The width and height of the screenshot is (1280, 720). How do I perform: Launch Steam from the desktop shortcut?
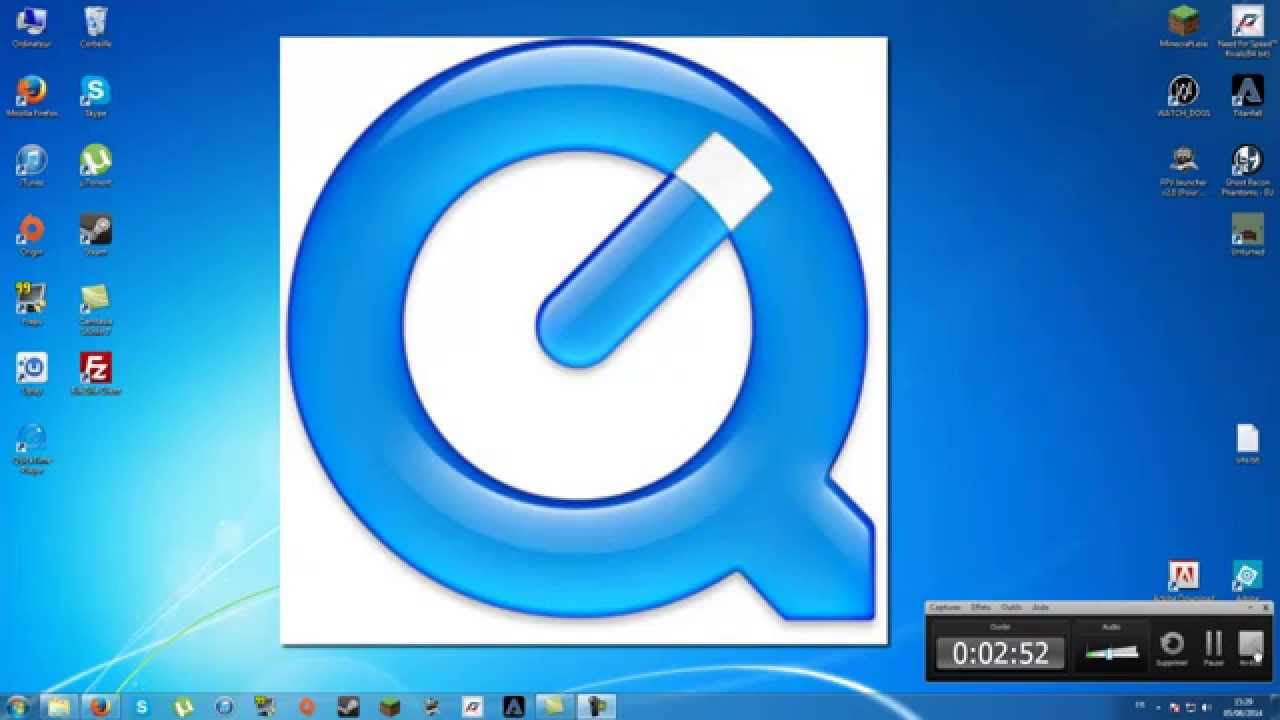[96, 235]
